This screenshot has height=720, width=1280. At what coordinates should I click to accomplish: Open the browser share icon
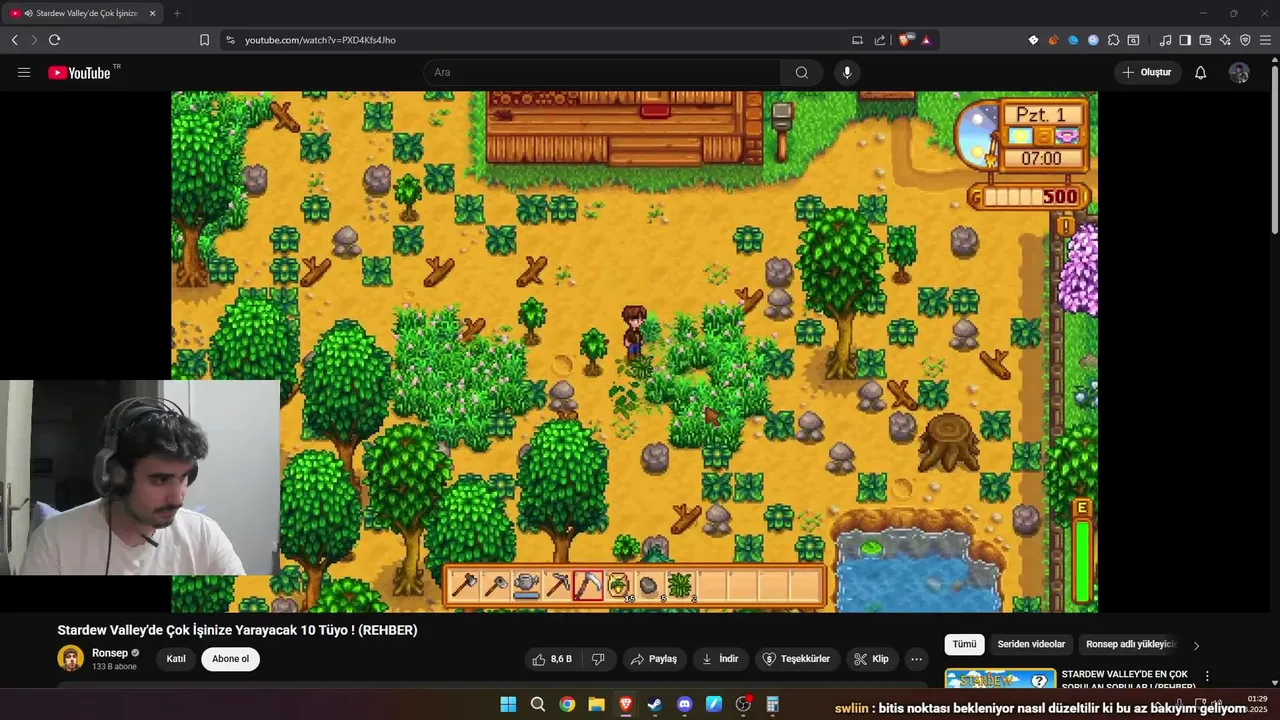pos(880,40)
